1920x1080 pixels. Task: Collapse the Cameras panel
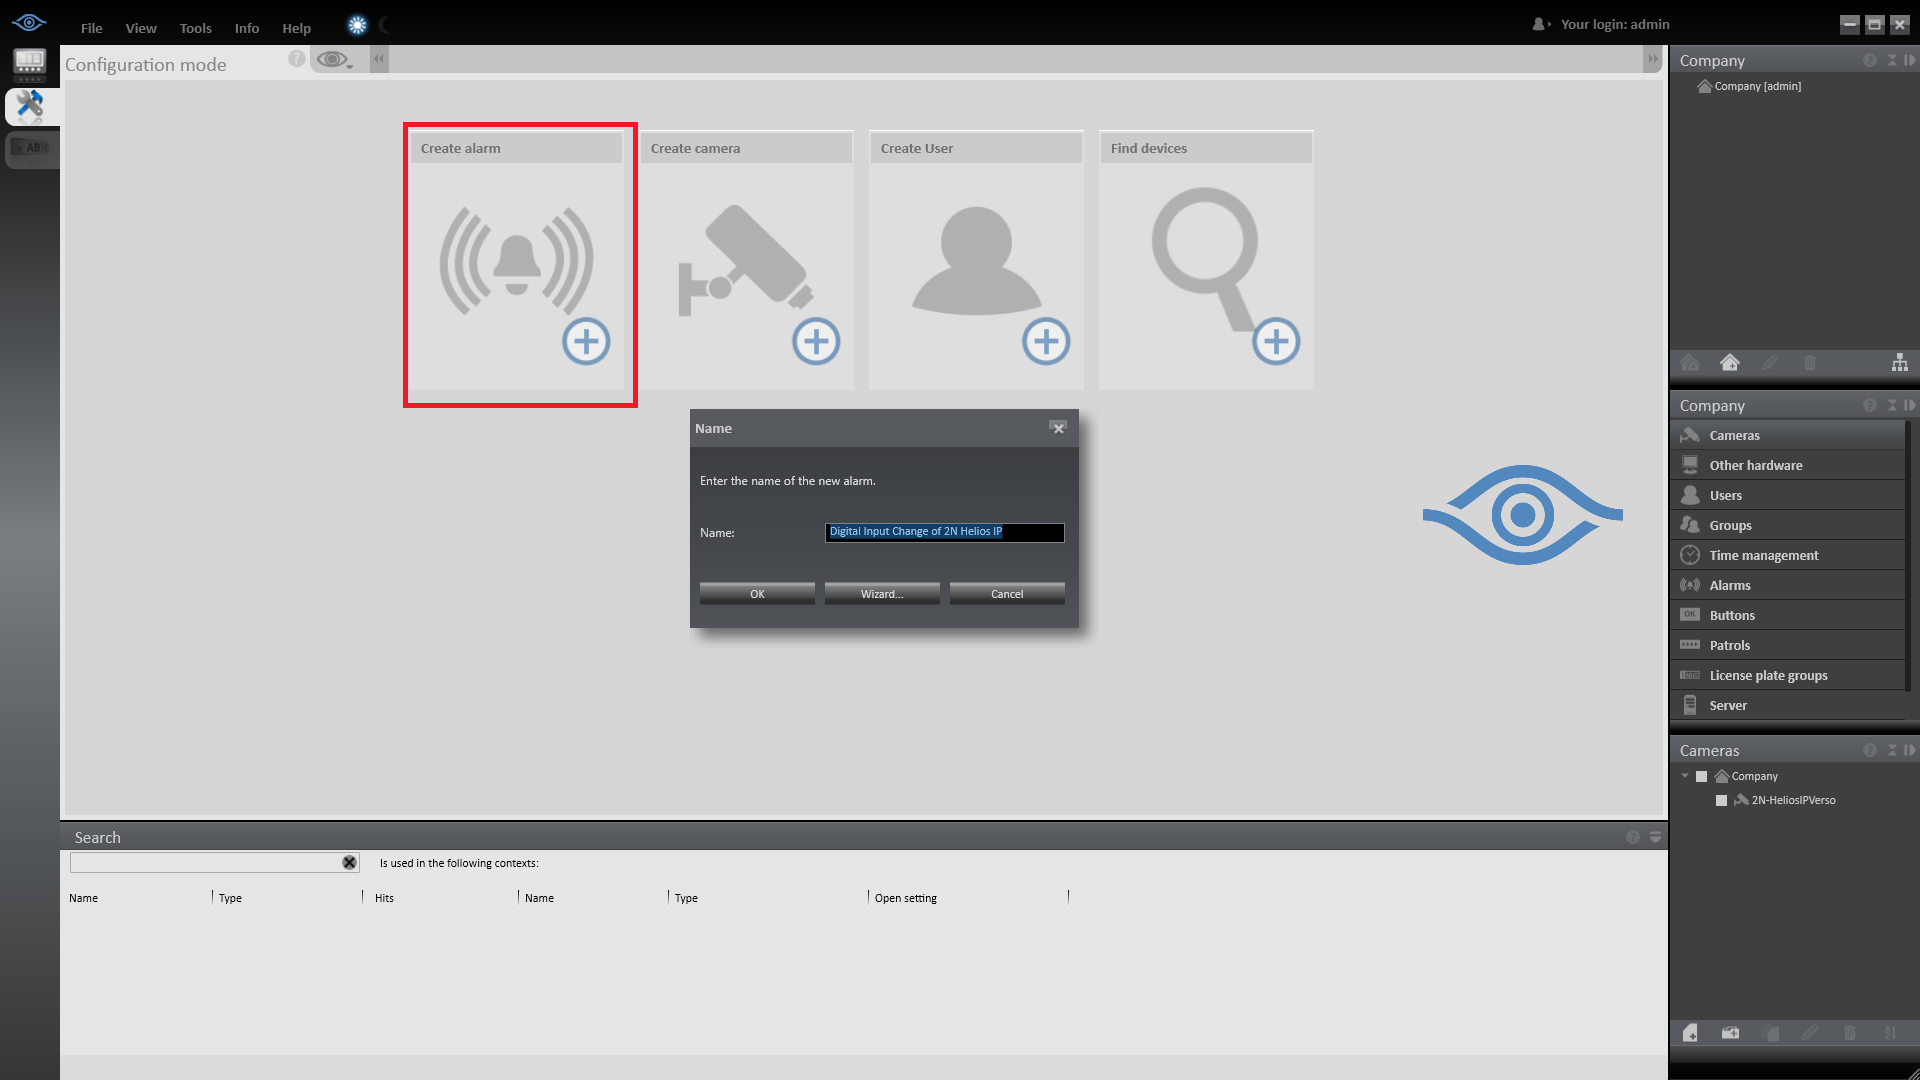coord(1891,751)
